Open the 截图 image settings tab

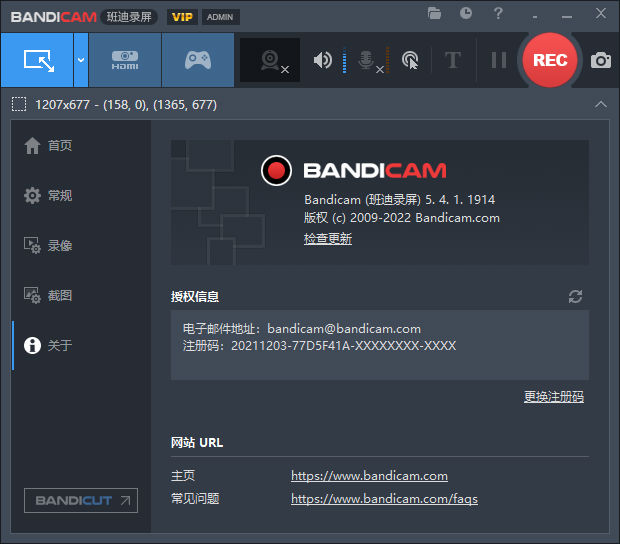tap(81, 295)
